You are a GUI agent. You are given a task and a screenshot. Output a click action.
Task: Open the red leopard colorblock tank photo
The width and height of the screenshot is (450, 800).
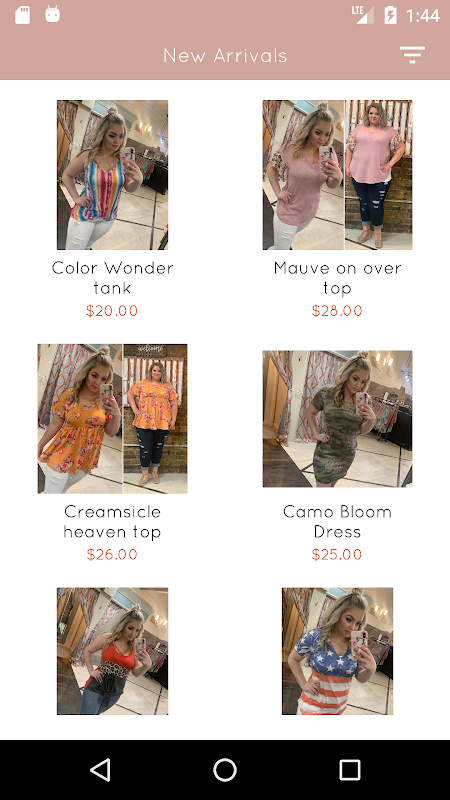click(112, 651)
